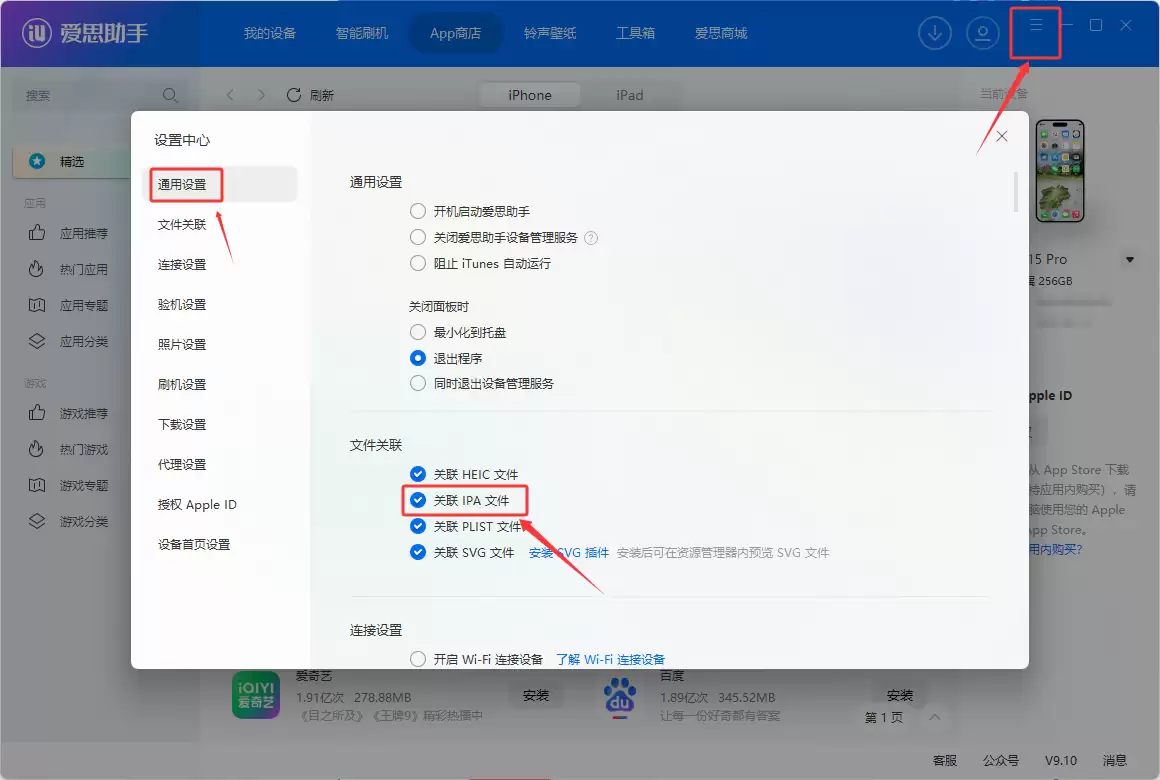Uncheck 关联 HEIC 文件 checkbox
Viewport: 1160px width, 780px height.
click(418, 474)
